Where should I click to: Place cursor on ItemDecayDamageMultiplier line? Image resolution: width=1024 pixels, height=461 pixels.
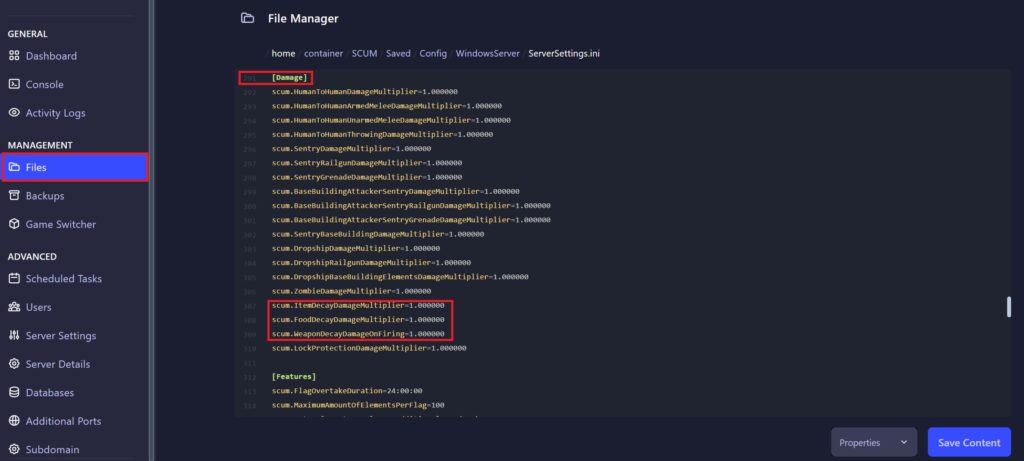click(x=358, y=305)
